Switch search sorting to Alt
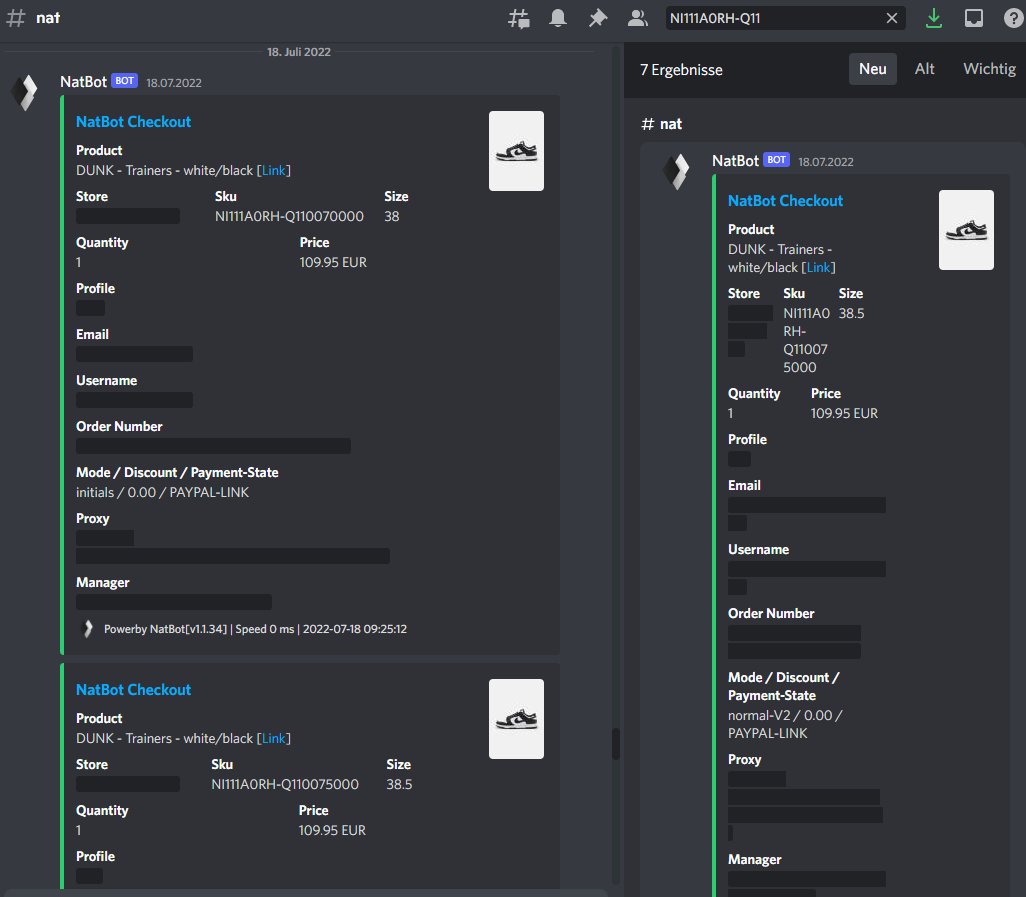The width and height of the screenshot is (1026, 897). coord(924,68)
